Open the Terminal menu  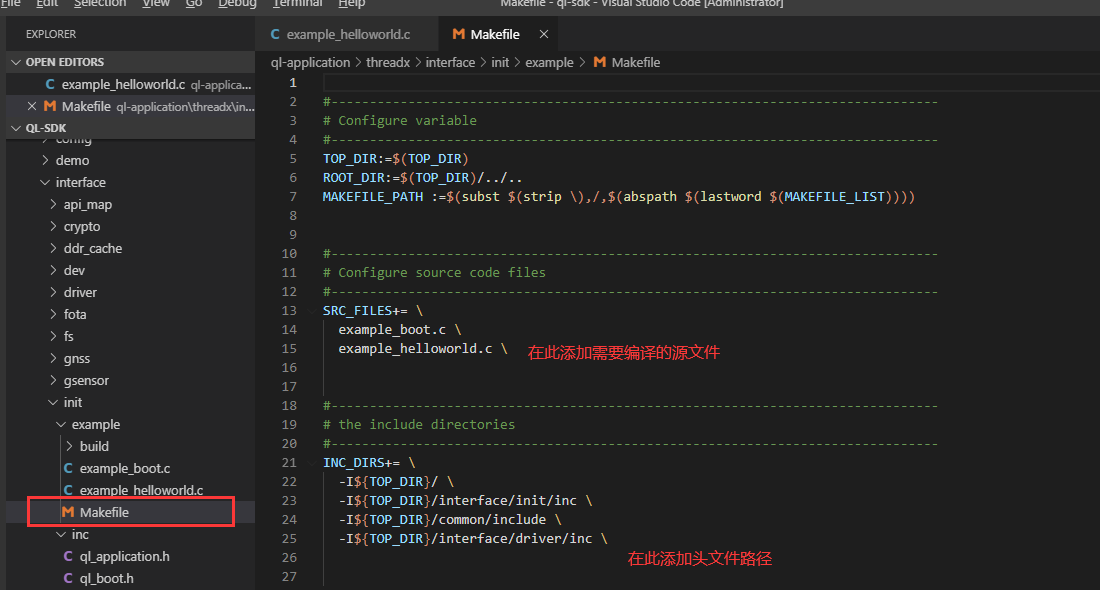pos(297,4)
